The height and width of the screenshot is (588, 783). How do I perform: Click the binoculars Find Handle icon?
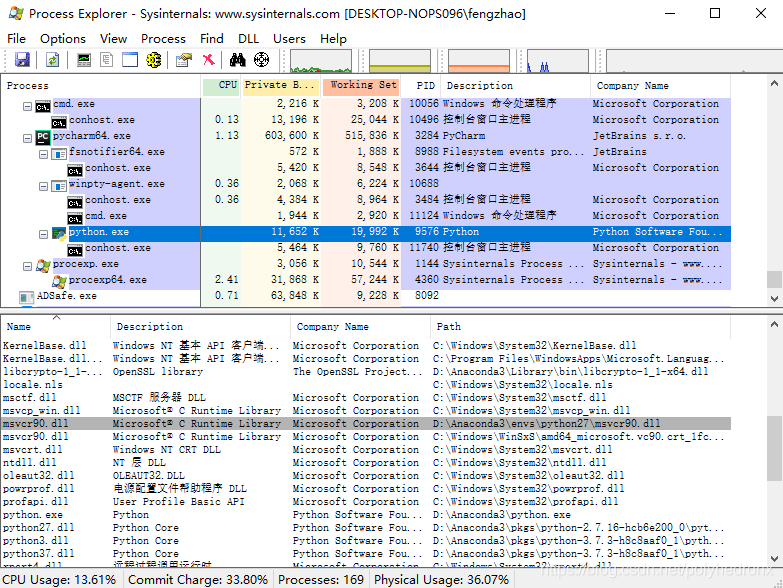tap(238, 60)
